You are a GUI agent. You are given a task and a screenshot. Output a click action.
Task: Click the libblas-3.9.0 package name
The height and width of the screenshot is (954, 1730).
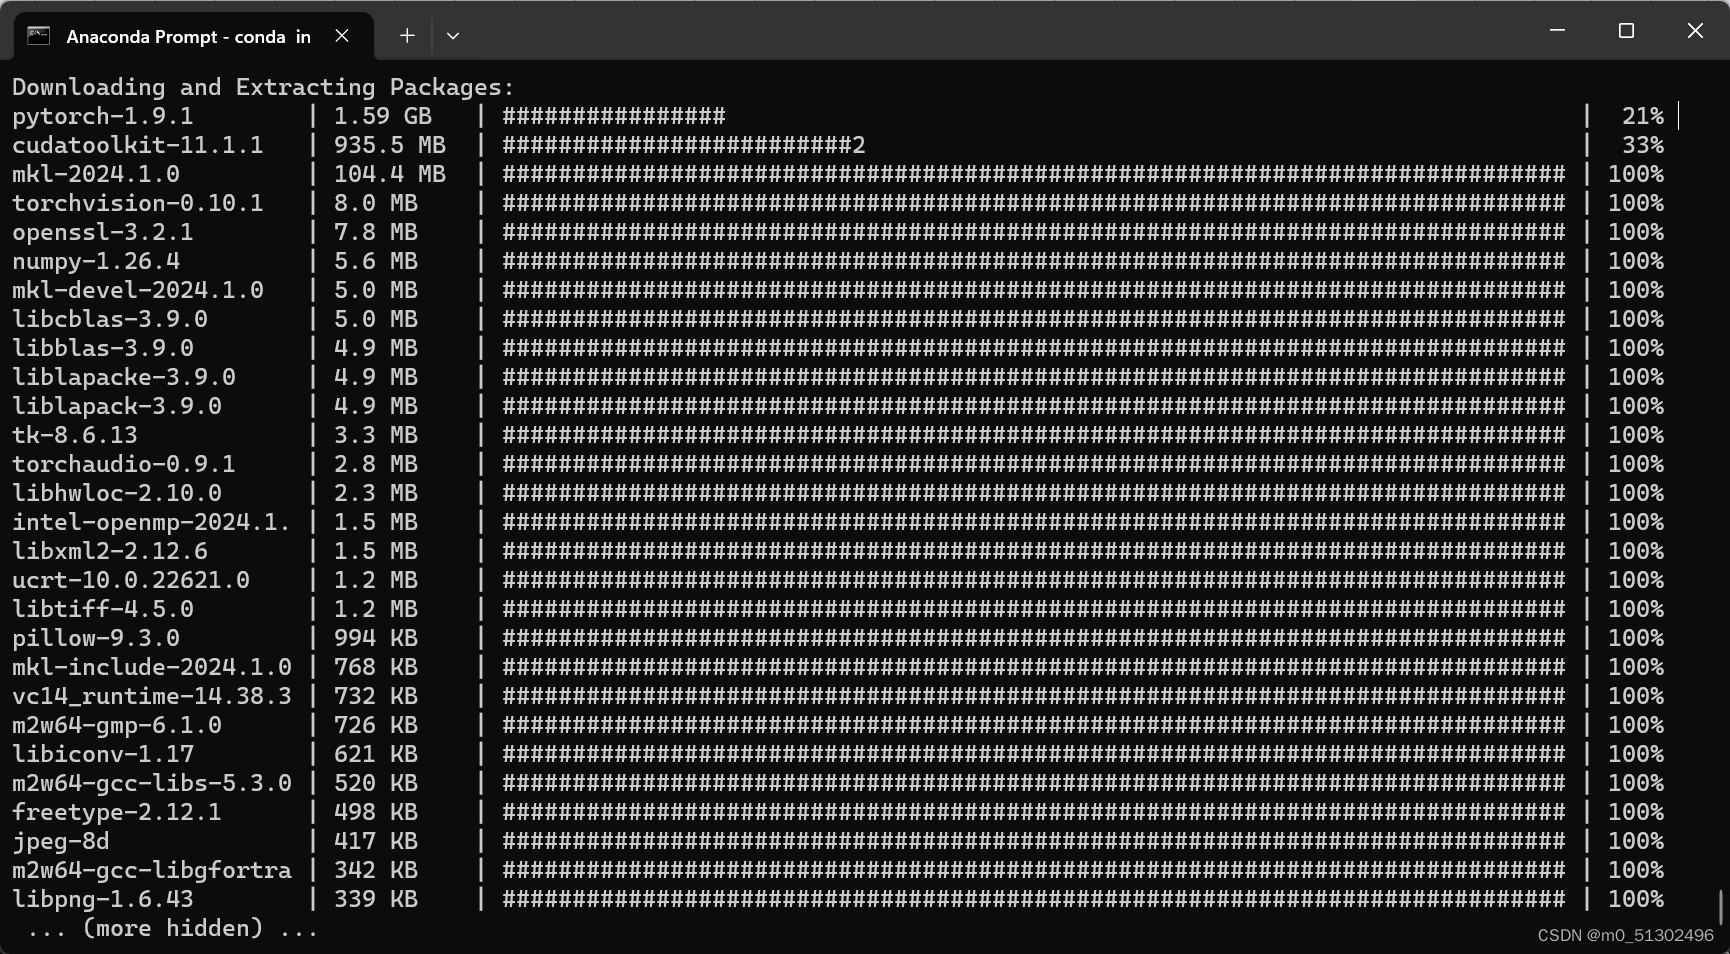pos(103,348)
